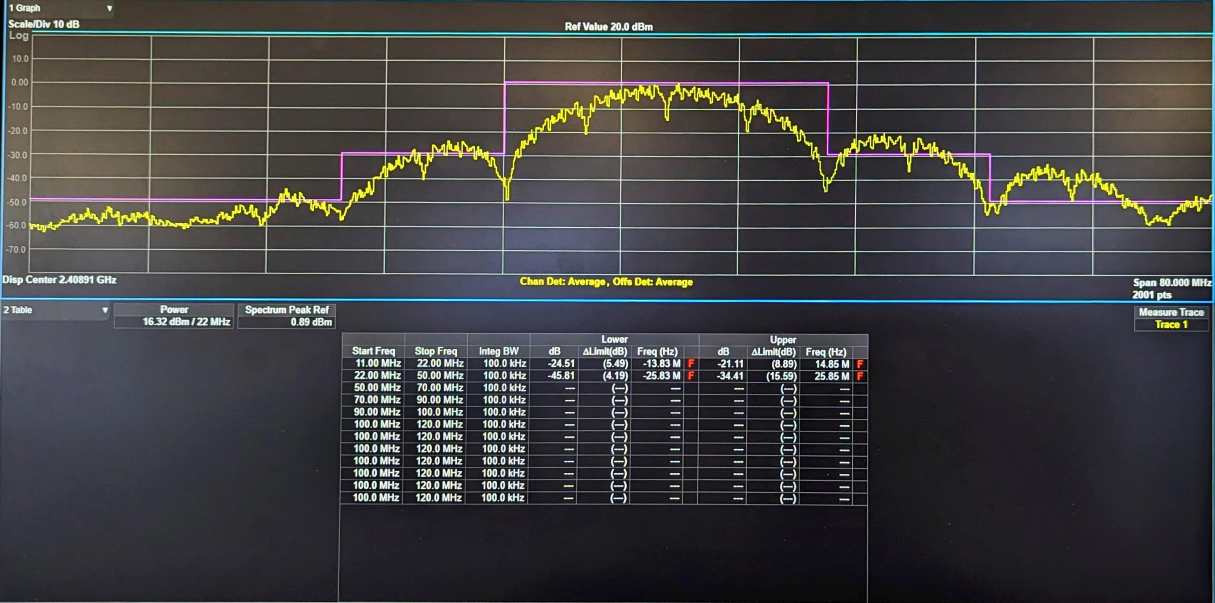The image size is (1215, 603).
Task: Click the red F fail flag in first Lower row
Action: (x=691, y=363)
